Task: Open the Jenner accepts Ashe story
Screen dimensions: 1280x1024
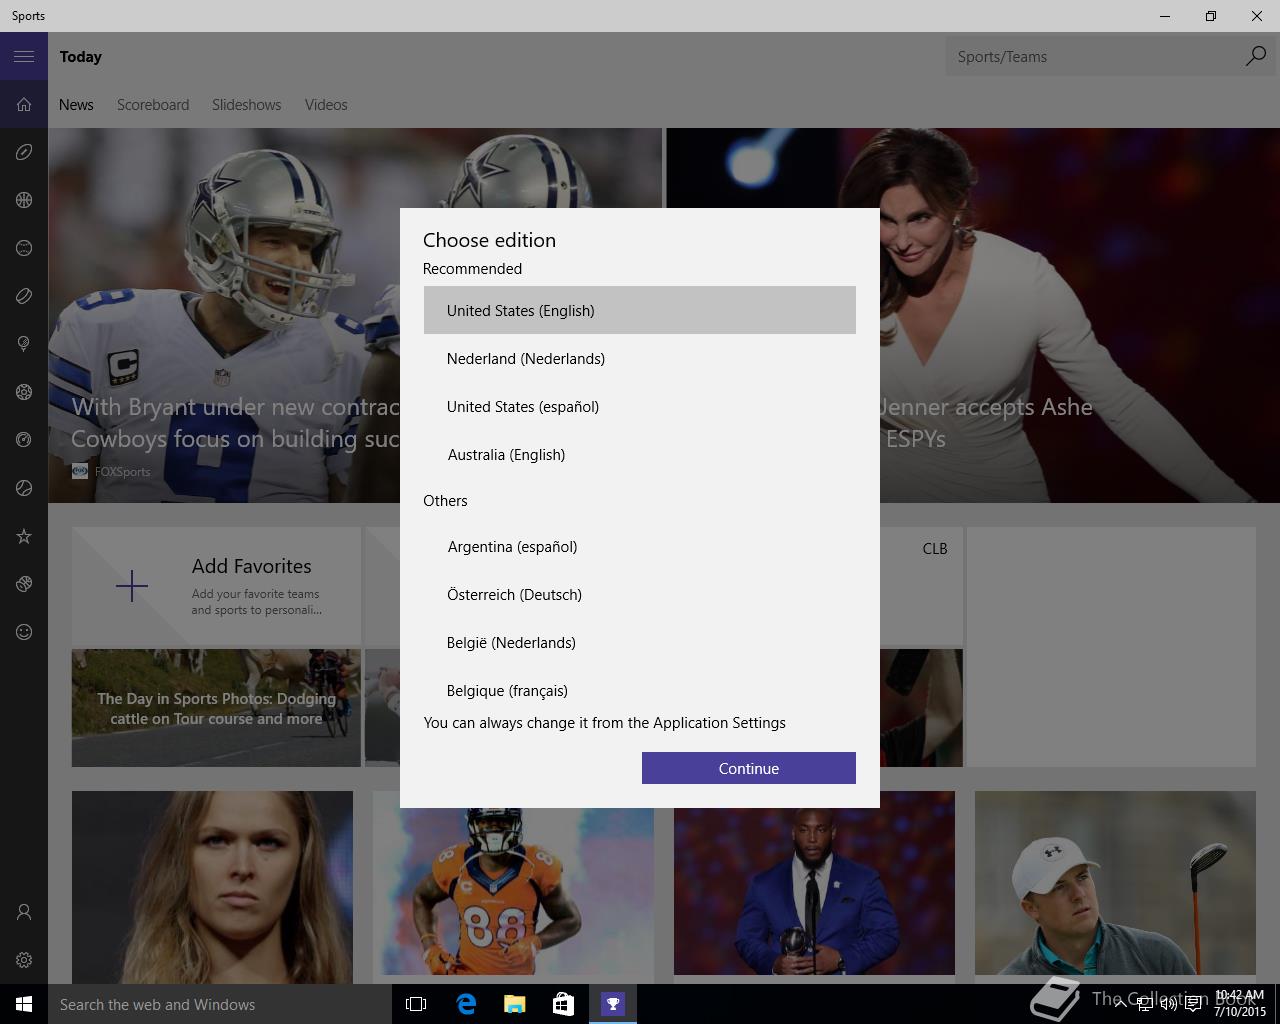Action: point(984,422)
